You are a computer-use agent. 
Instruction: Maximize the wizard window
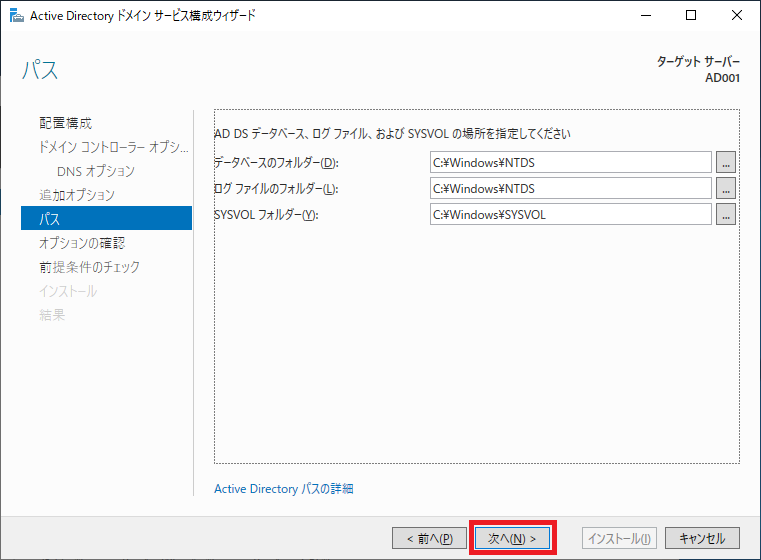(691, 16)
